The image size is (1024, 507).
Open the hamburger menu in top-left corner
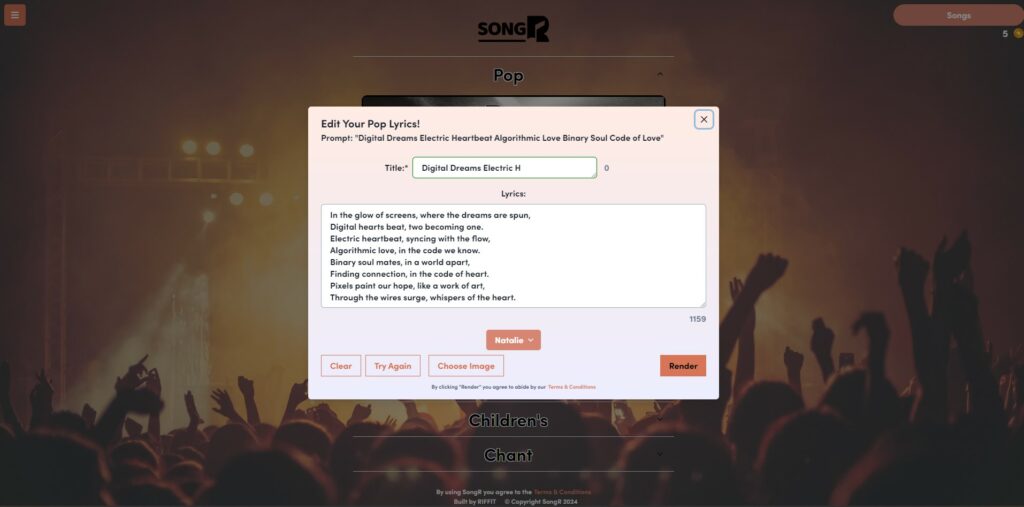click(15, 15)
